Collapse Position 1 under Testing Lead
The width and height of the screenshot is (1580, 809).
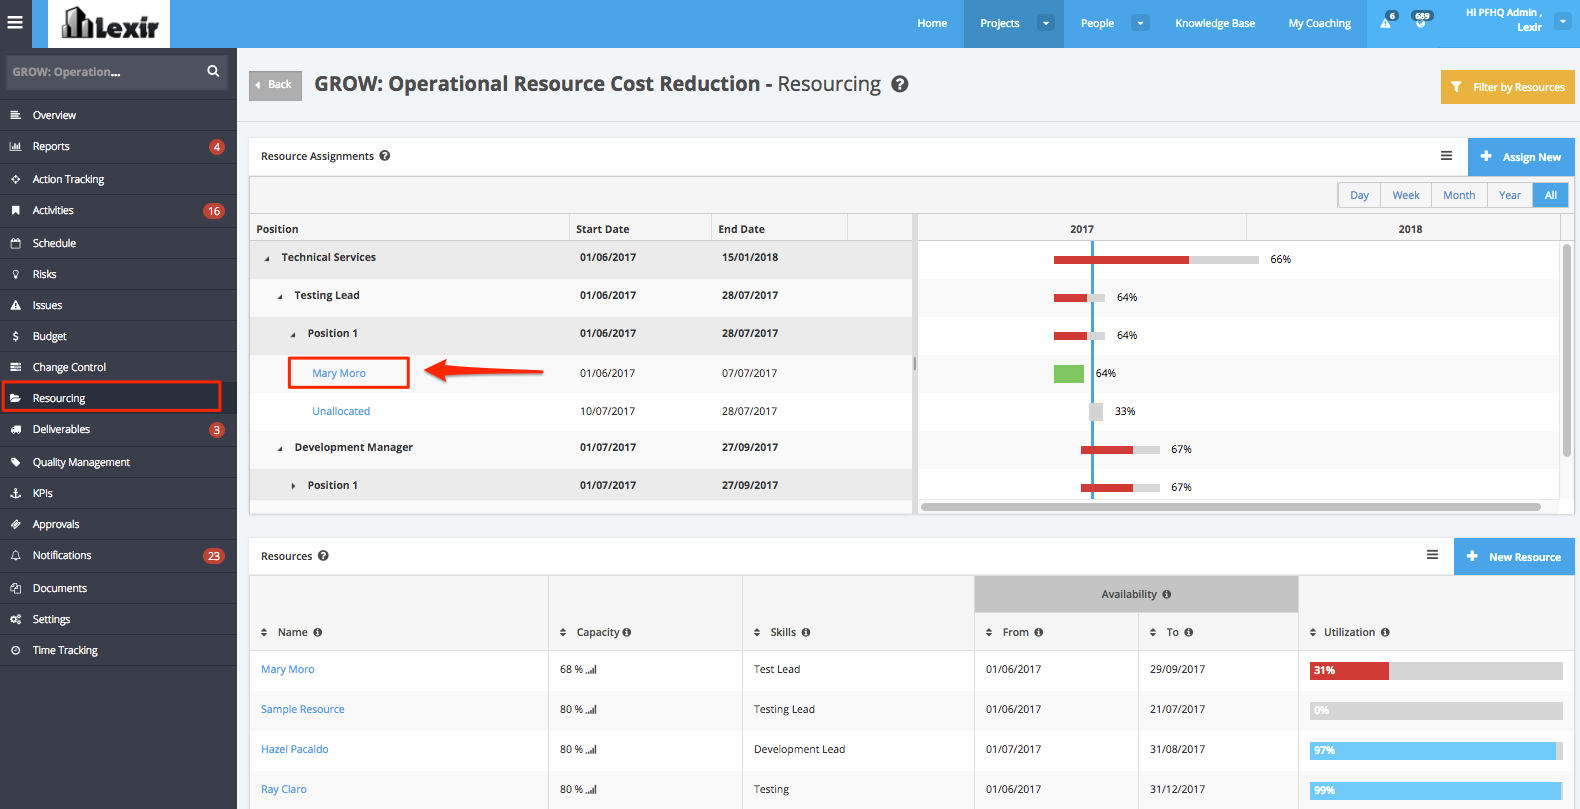coord(293,334)
